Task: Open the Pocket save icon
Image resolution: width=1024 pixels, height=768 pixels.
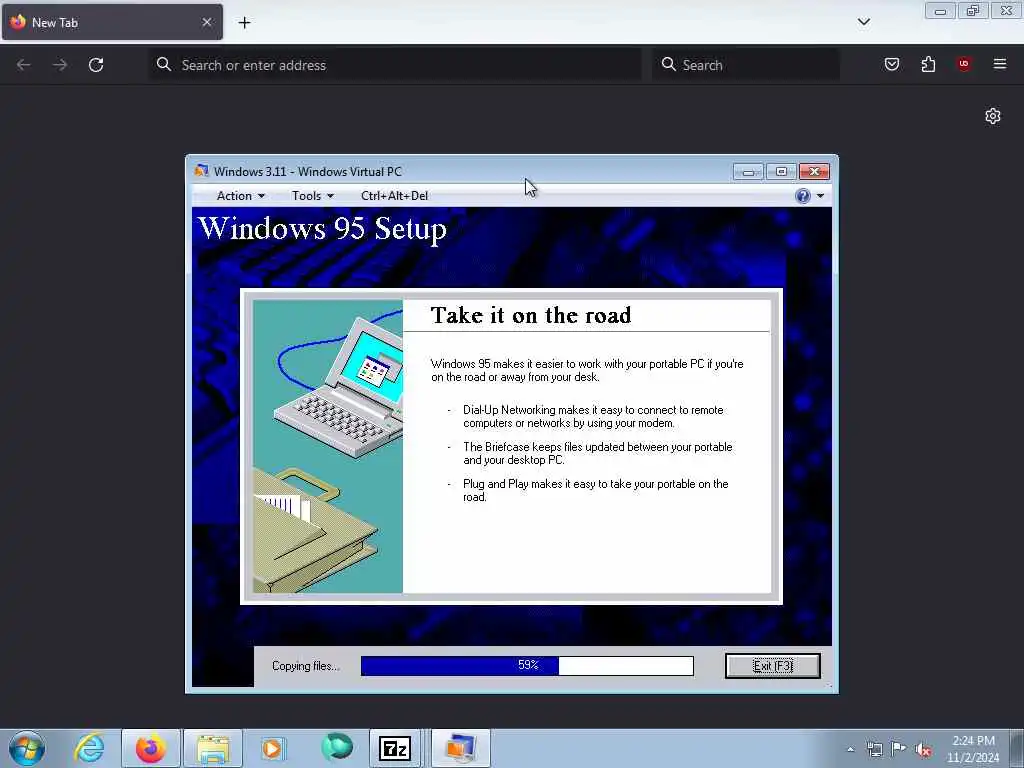Action: [892, 64]
